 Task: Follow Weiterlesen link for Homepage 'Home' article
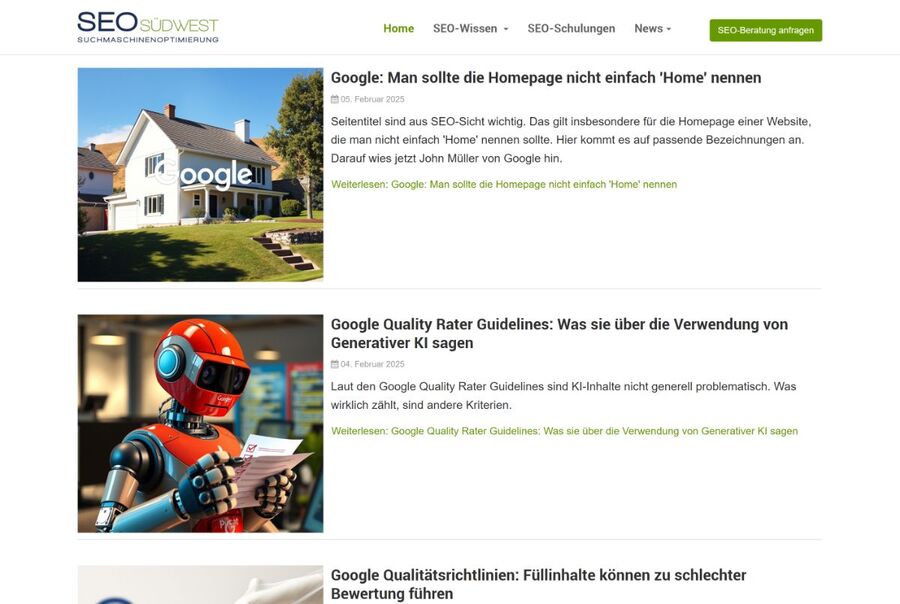click(504, 184)
